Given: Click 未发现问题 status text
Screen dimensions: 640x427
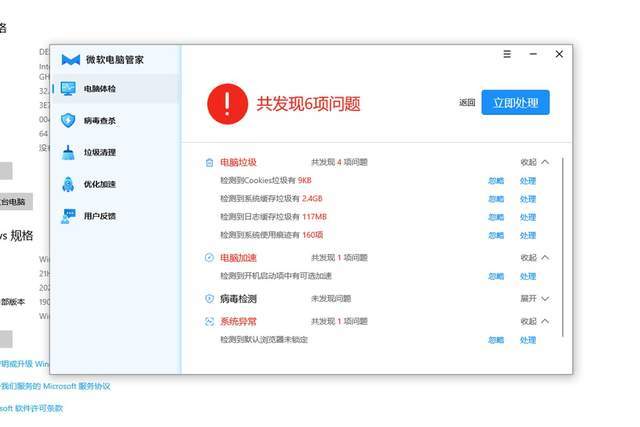Looking at the screenshot, I should click(331, 299).
